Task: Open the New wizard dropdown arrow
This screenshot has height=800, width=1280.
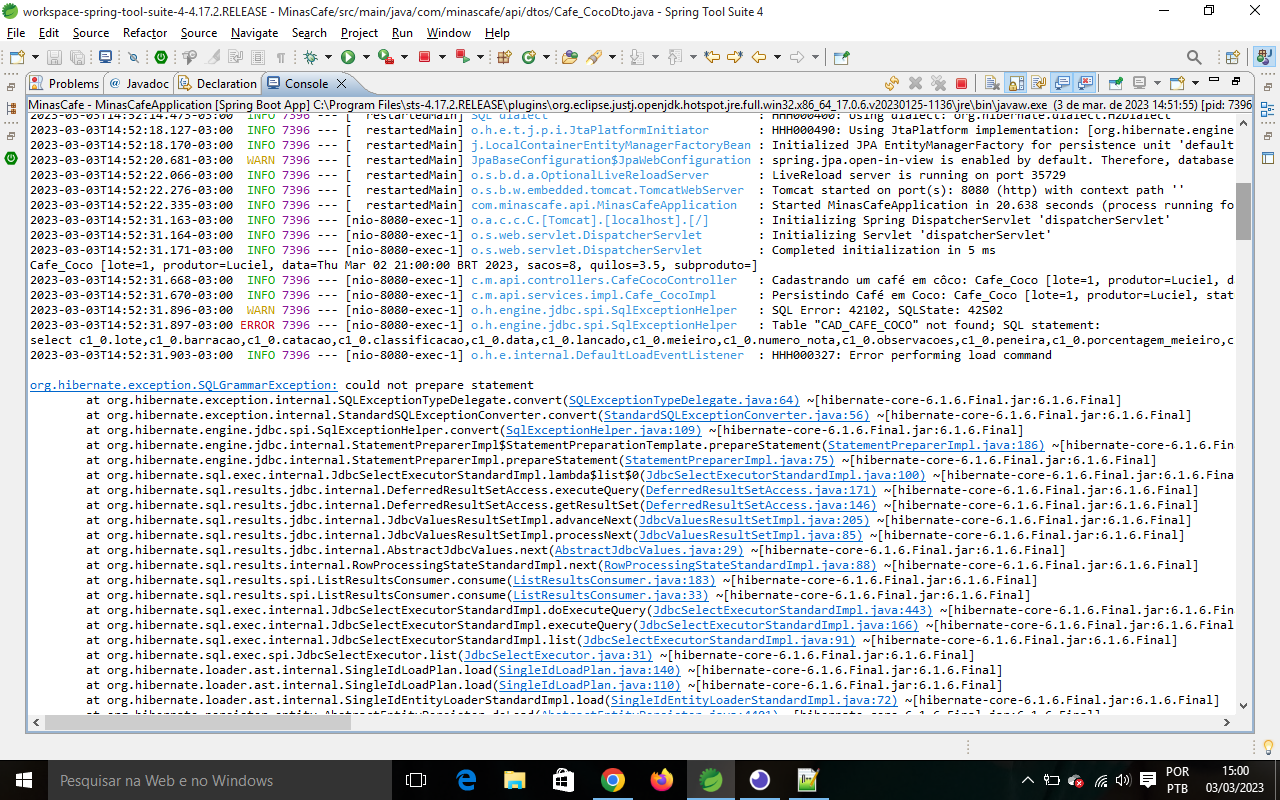Action: pos(35,57)
